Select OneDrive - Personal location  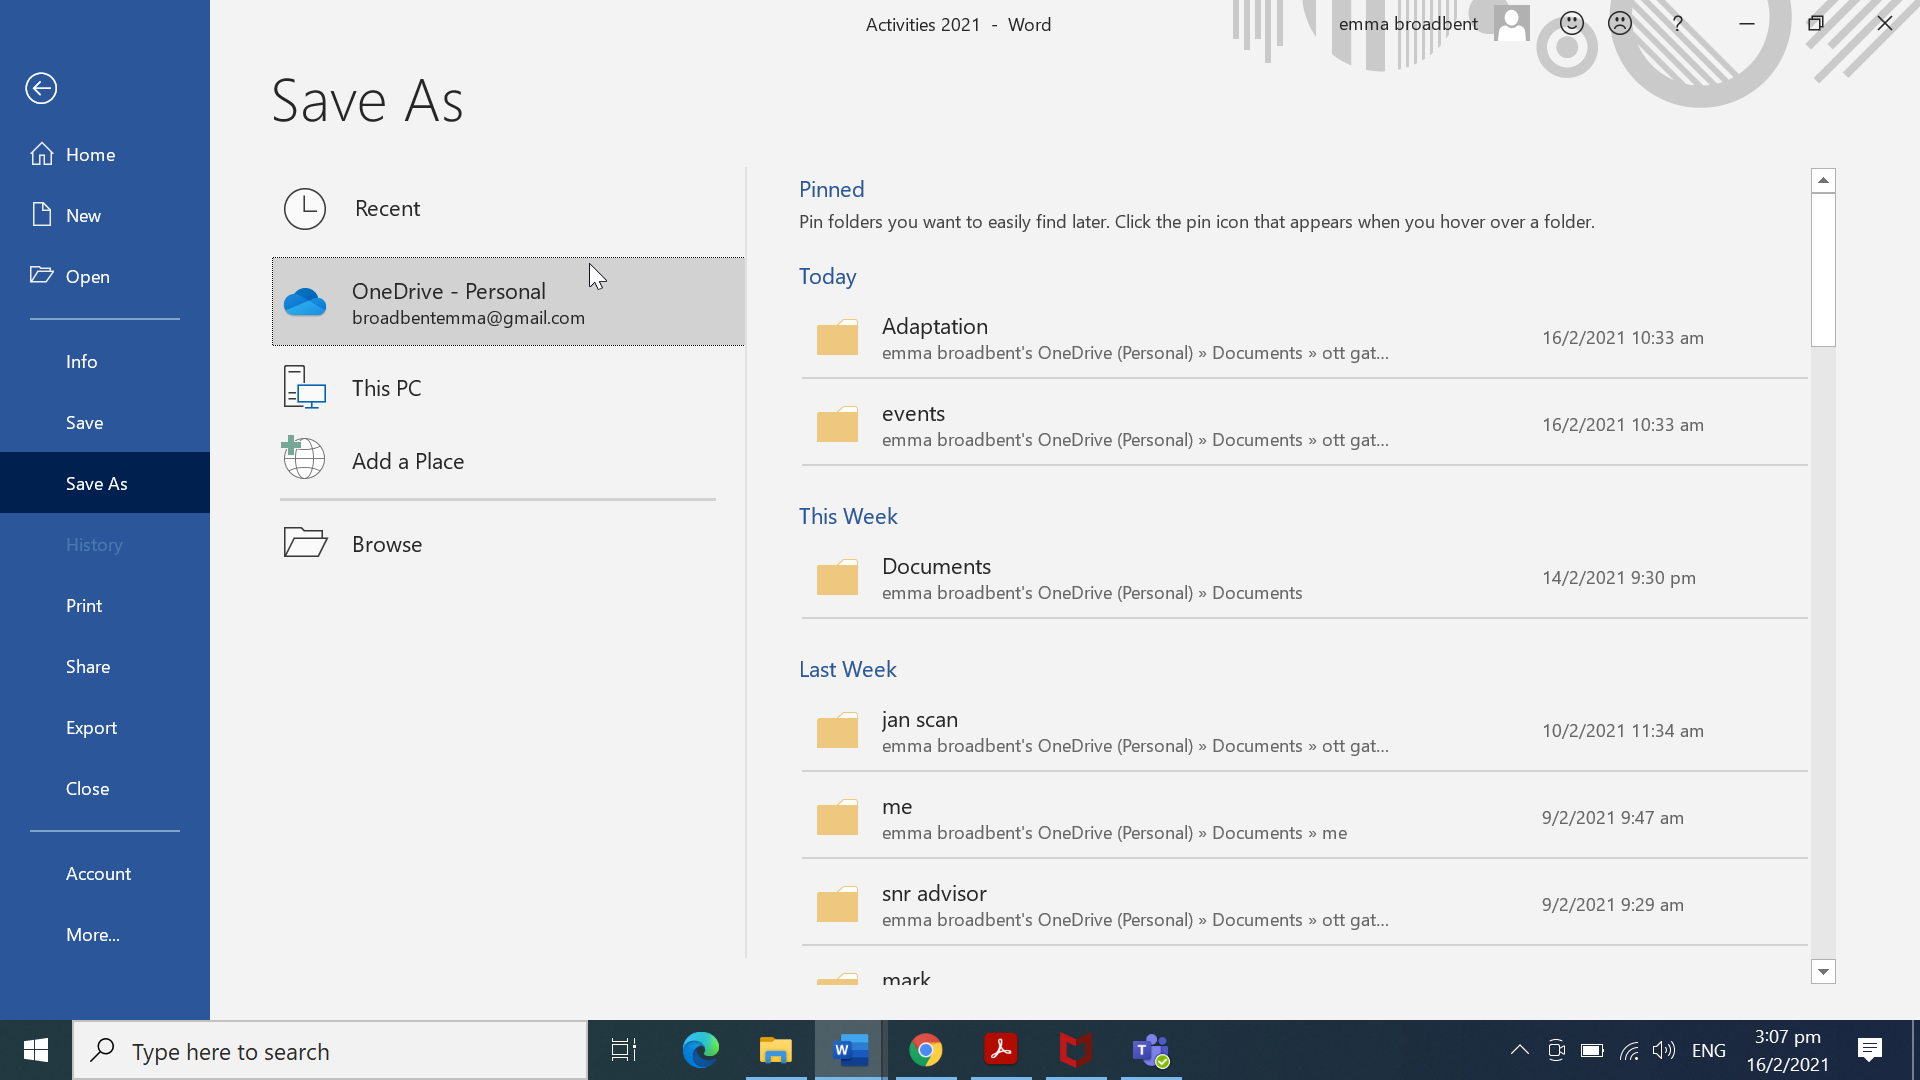pyautogui.click(x=508, y=301)
